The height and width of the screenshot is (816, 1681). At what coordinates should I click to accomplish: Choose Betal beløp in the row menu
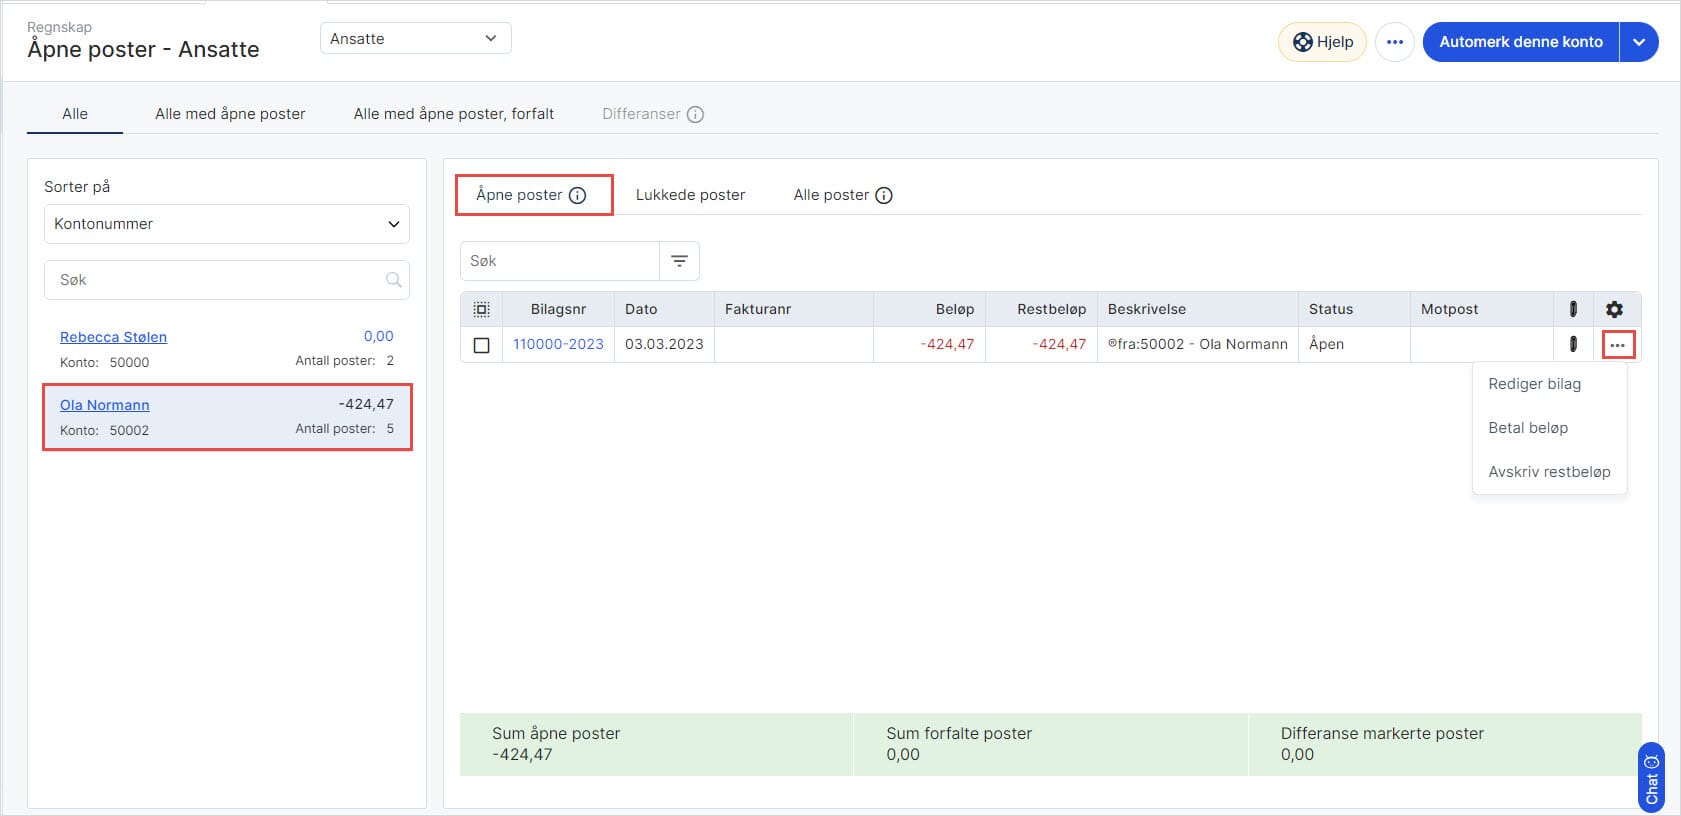point(1527,428)
